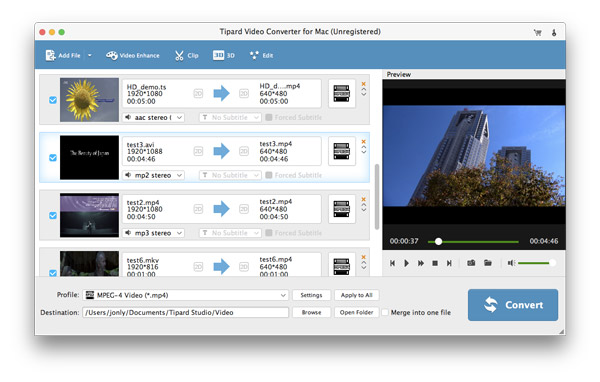Open output format icon for test3.avi

(342, 151)
